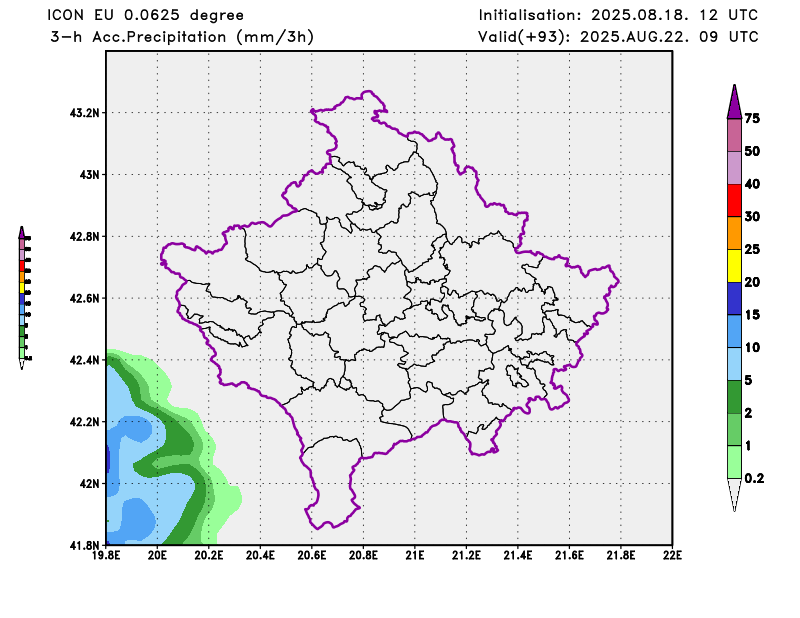Screen dimensions: 800x618
Task: Click the white arrow below the large legend
Action: 734,495
